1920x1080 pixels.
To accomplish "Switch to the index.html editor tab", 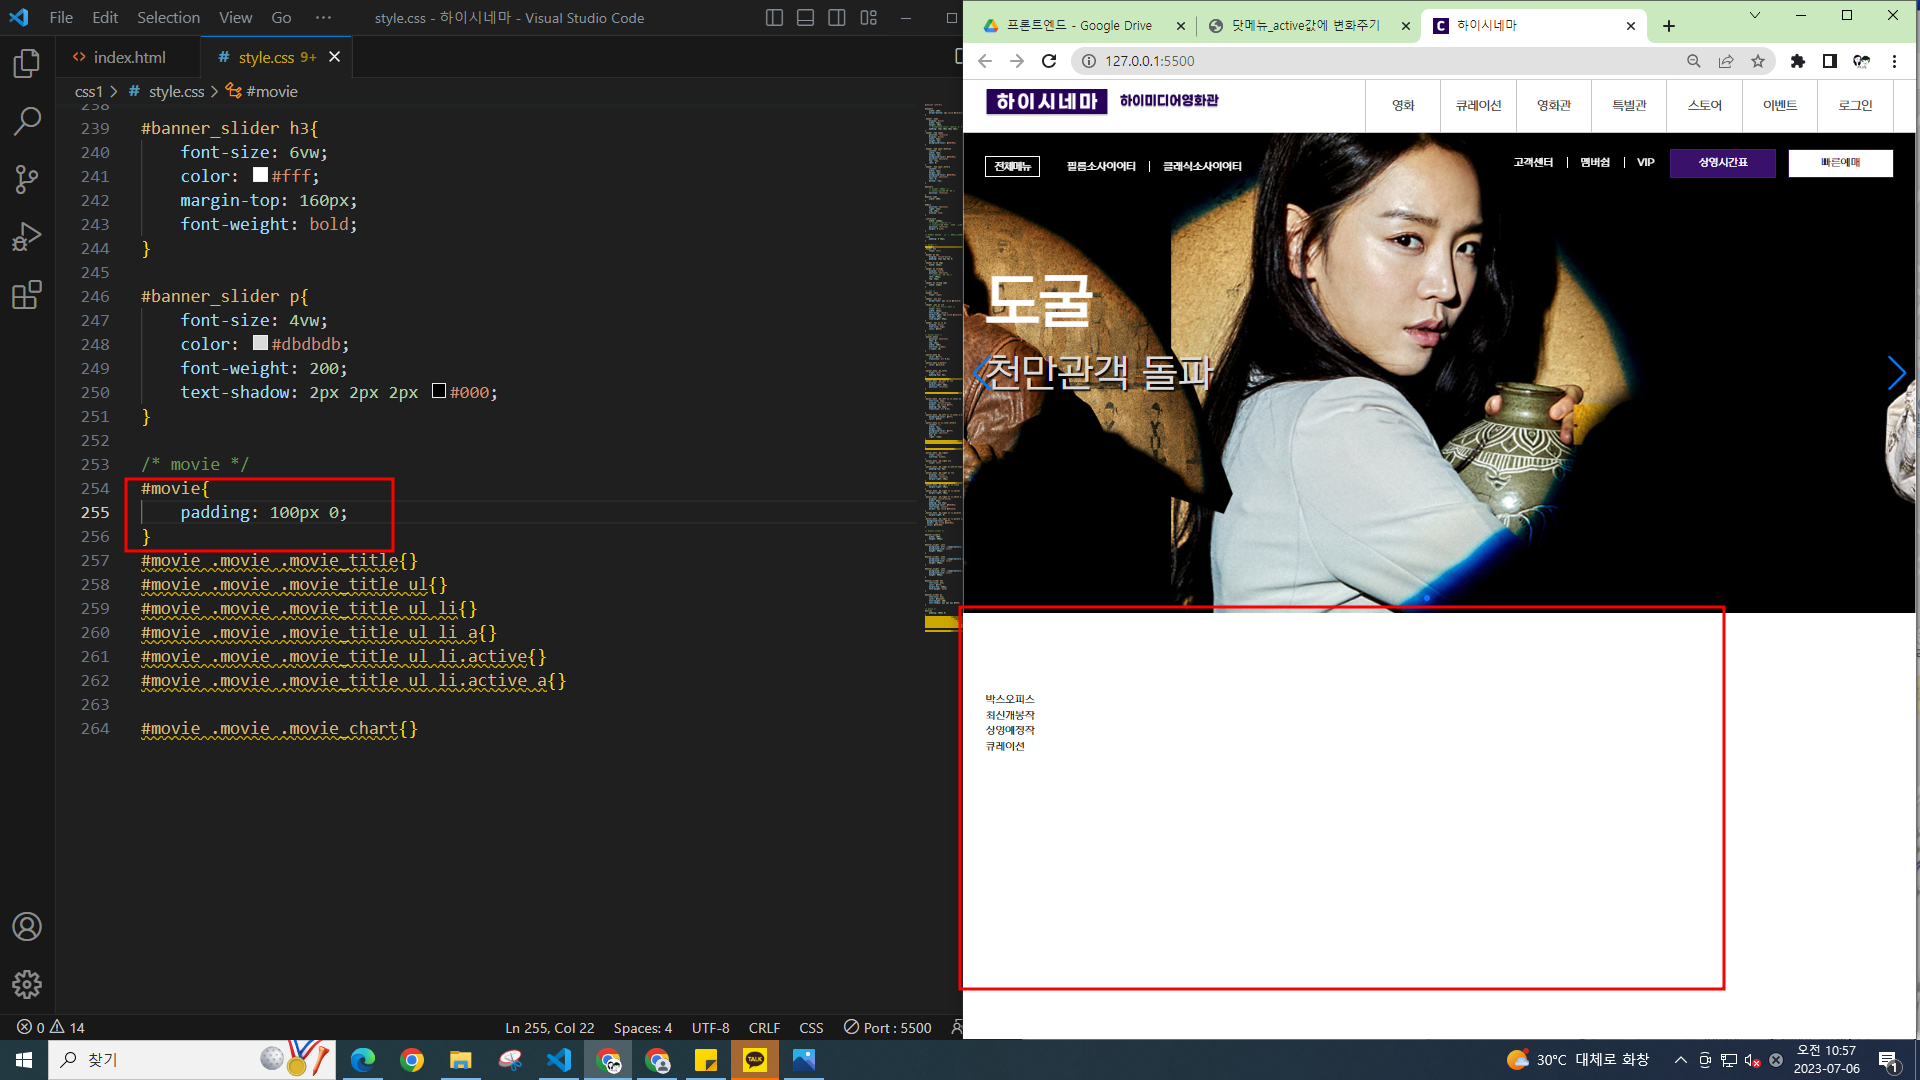I will (x=129, y=57).
